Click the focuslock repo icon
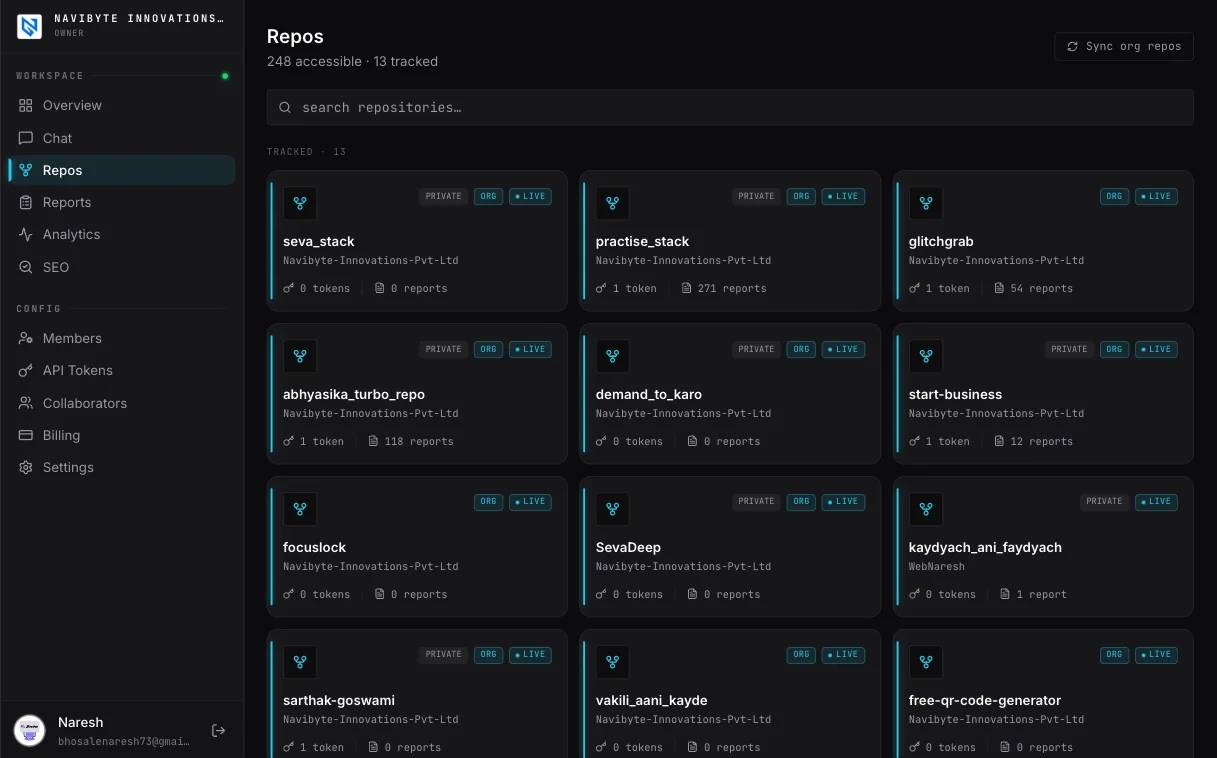Screen dimensions: 1217x758 [300, 509]
